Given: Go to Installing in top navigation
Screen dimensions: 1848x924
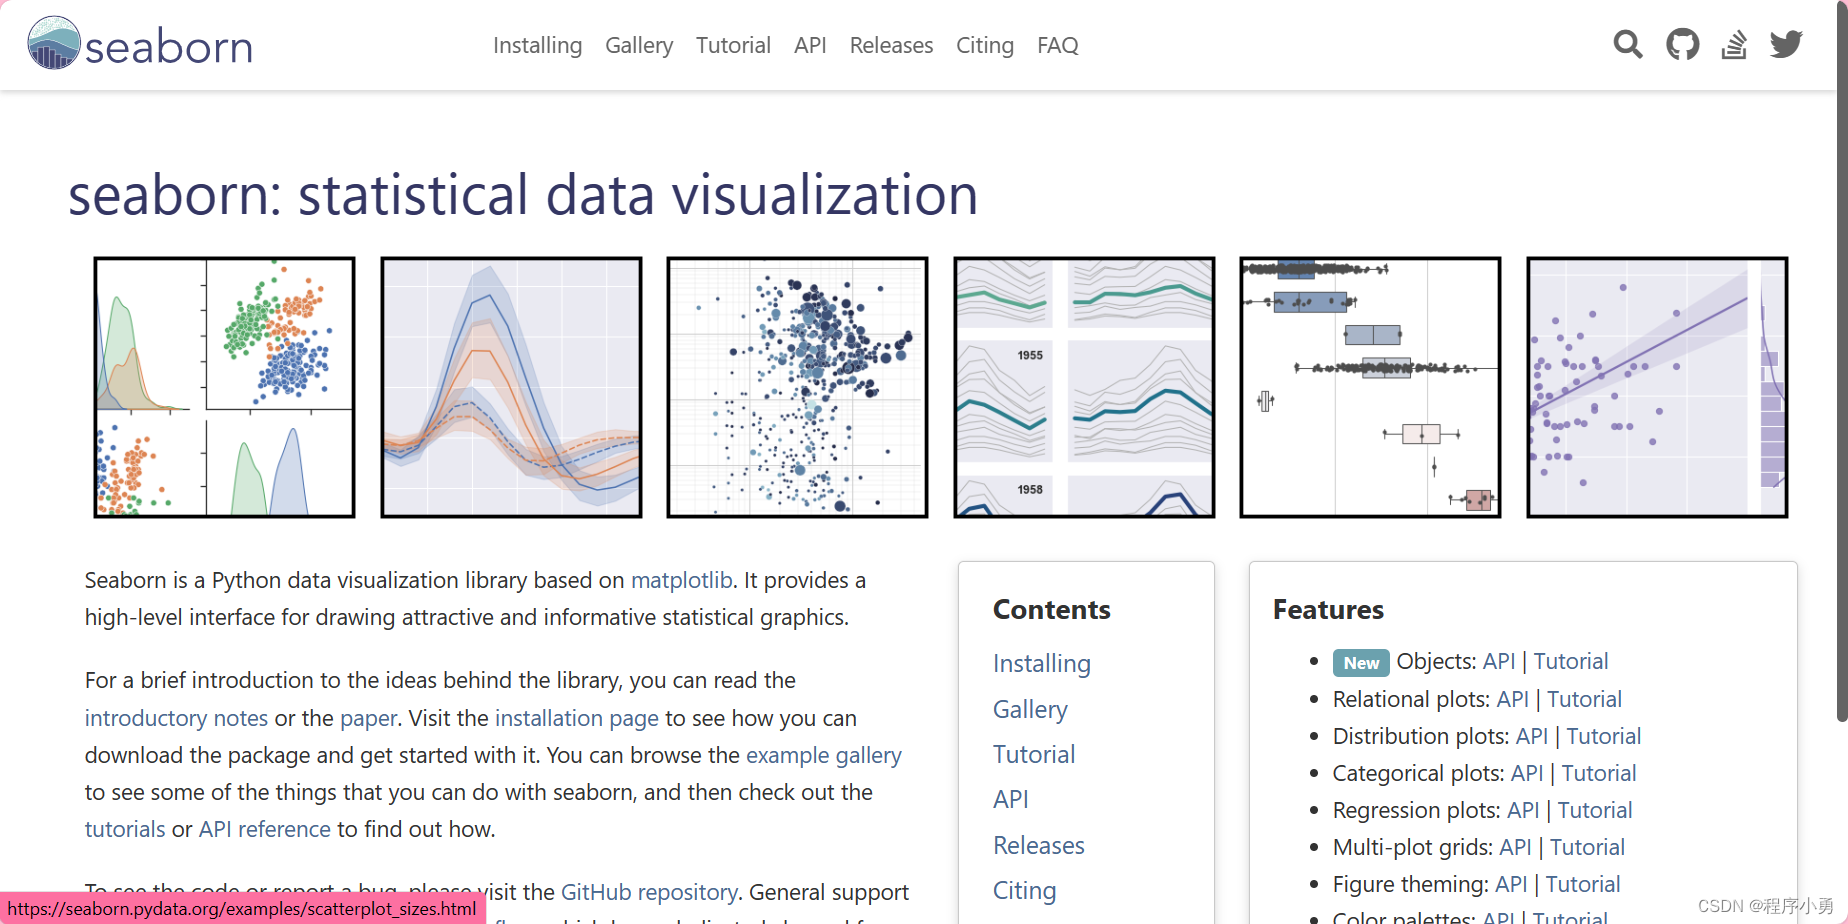Looking at the screenshot, I should [x=537, y=45].
